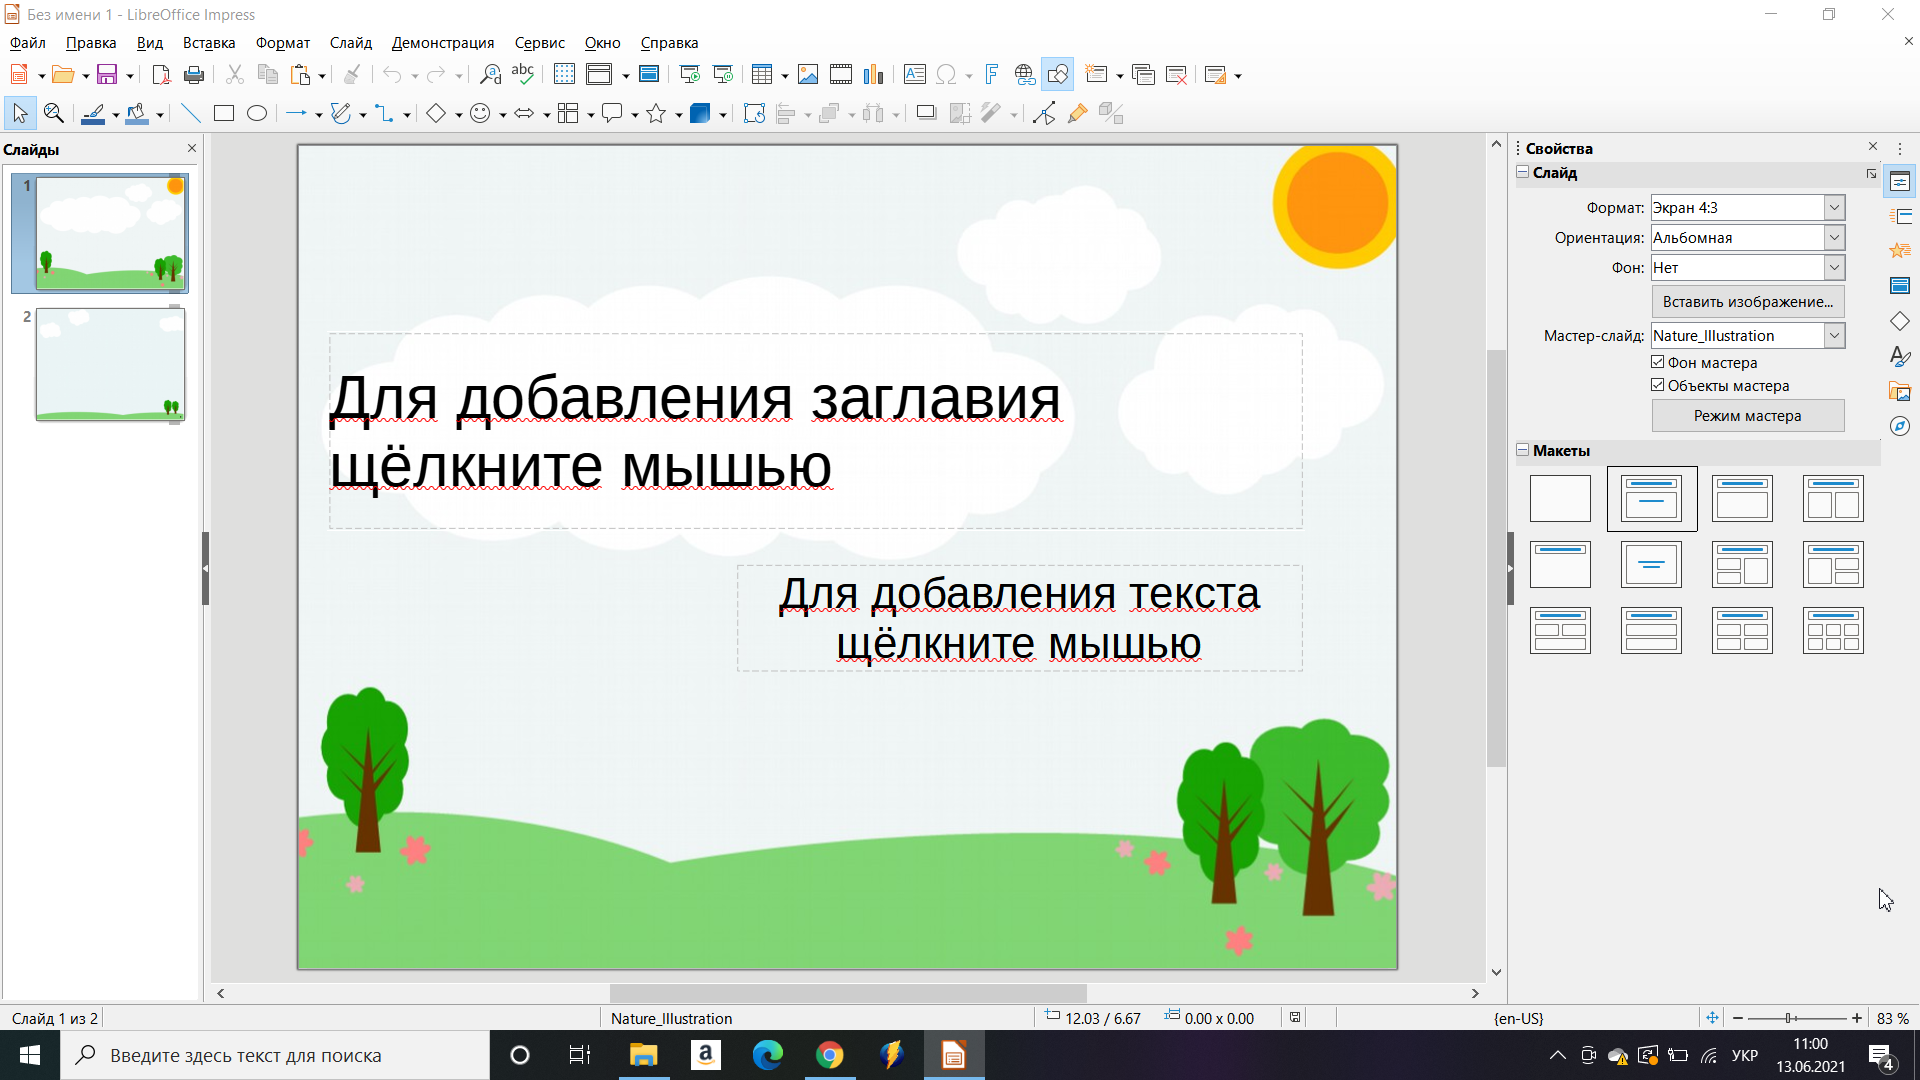Image resolution: width=1920 pixels, height=1080 pixels.
Task: Open the Gallery sidebar panel
Action: point(1900,391)
